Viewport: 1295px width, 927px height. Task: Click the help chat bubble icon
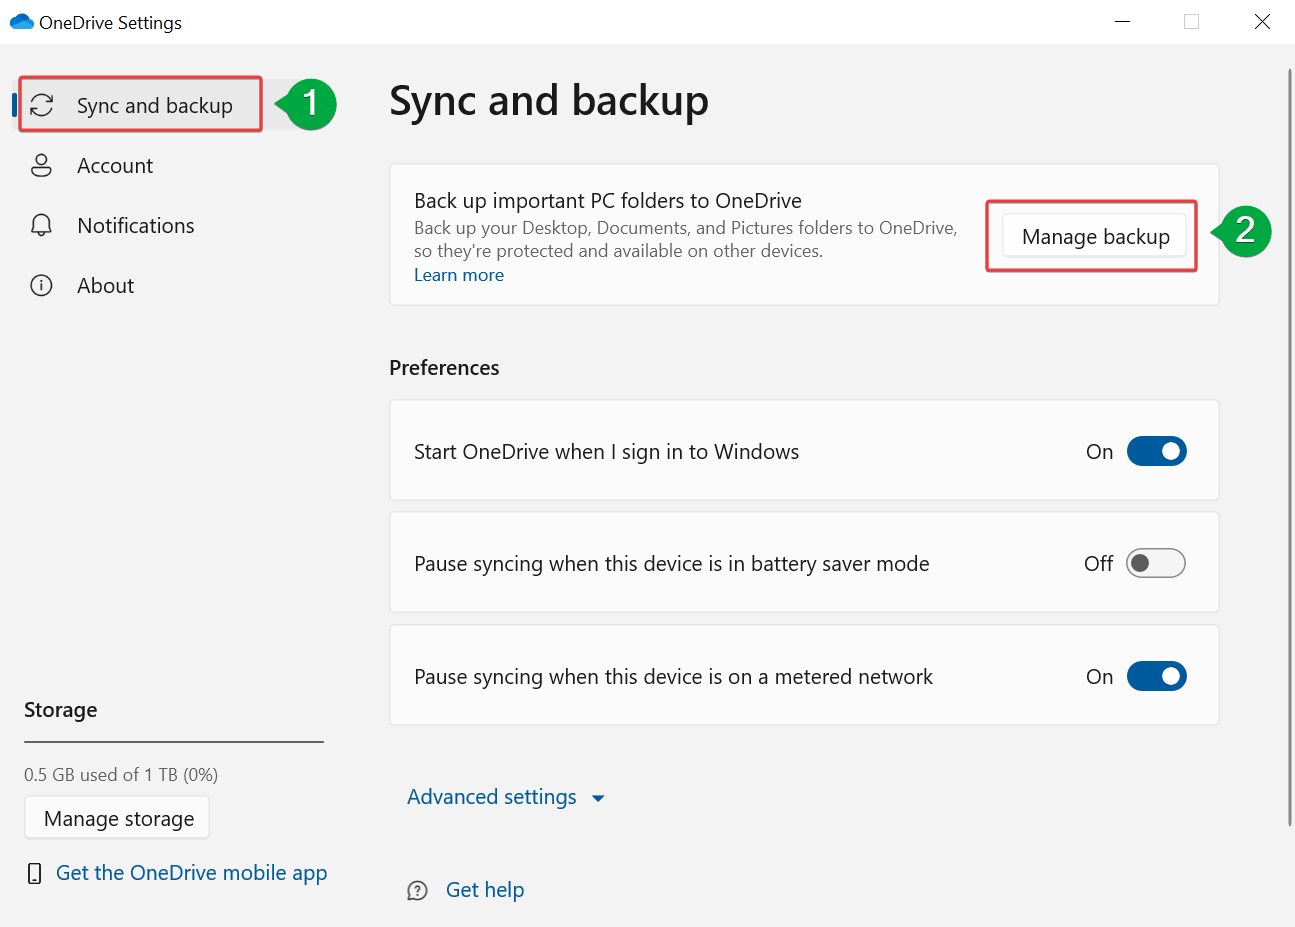click(x=417, y=891)
